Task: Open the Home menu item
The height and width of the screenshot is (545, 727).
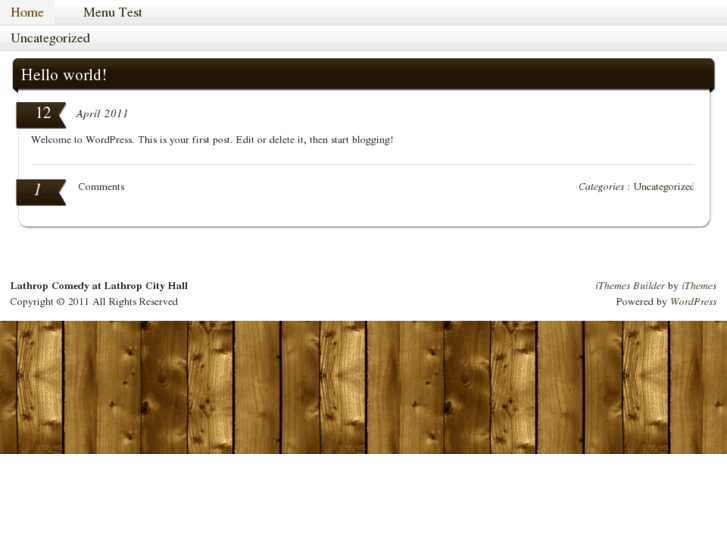Action: click(x=27, y=13)
